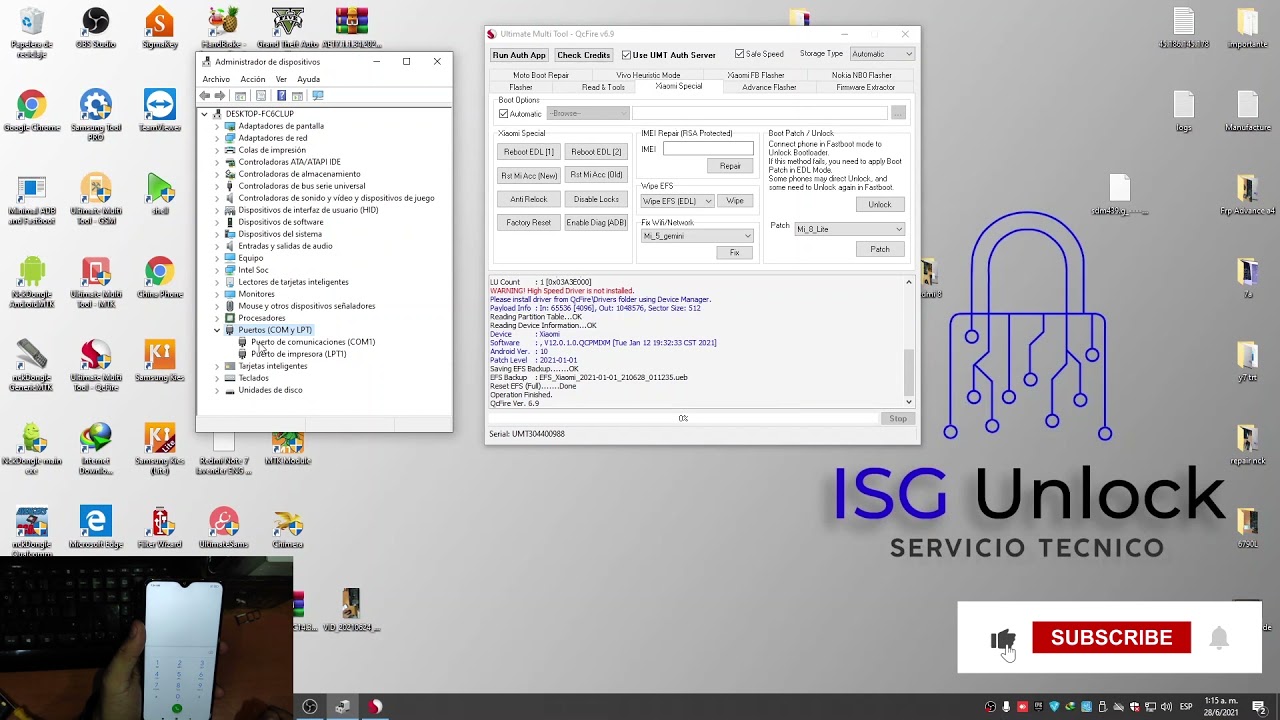Click the IMEI input field
Screen dimensions: 1280x720
(708, 149)
